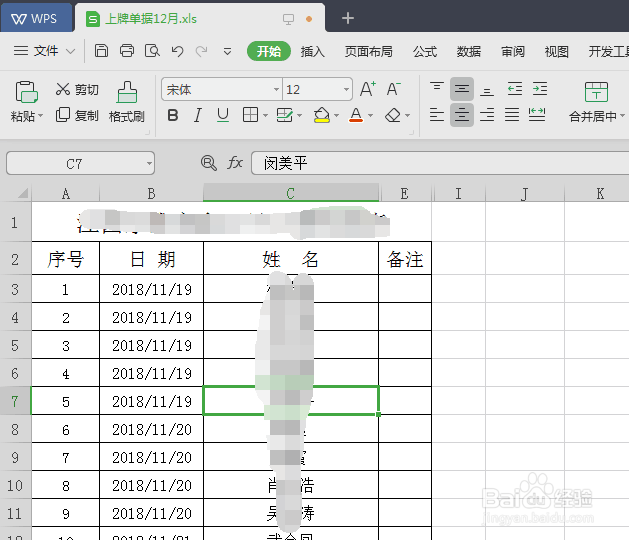
Task: Apply the red font color
Action: 356,115
